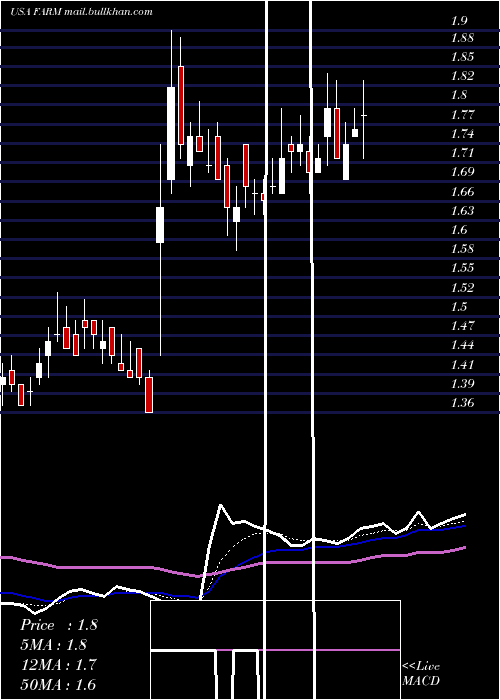Click the large white gap-up candle near 1.63

coord(160,225)
